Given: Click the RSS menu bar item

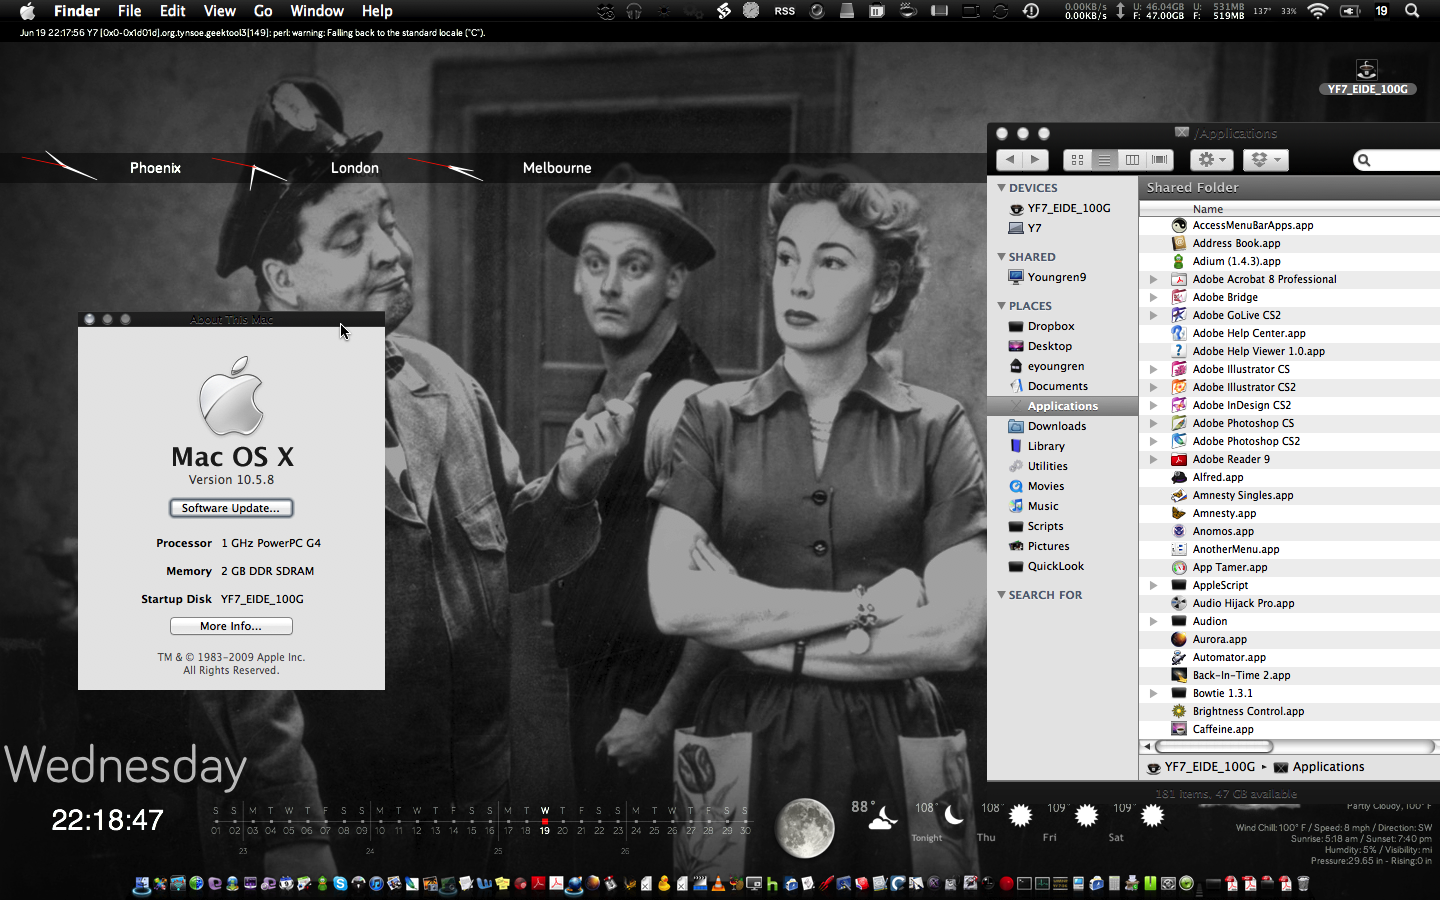Looking at the screenshot, I should pyautogui.click(x=785, y=11).
